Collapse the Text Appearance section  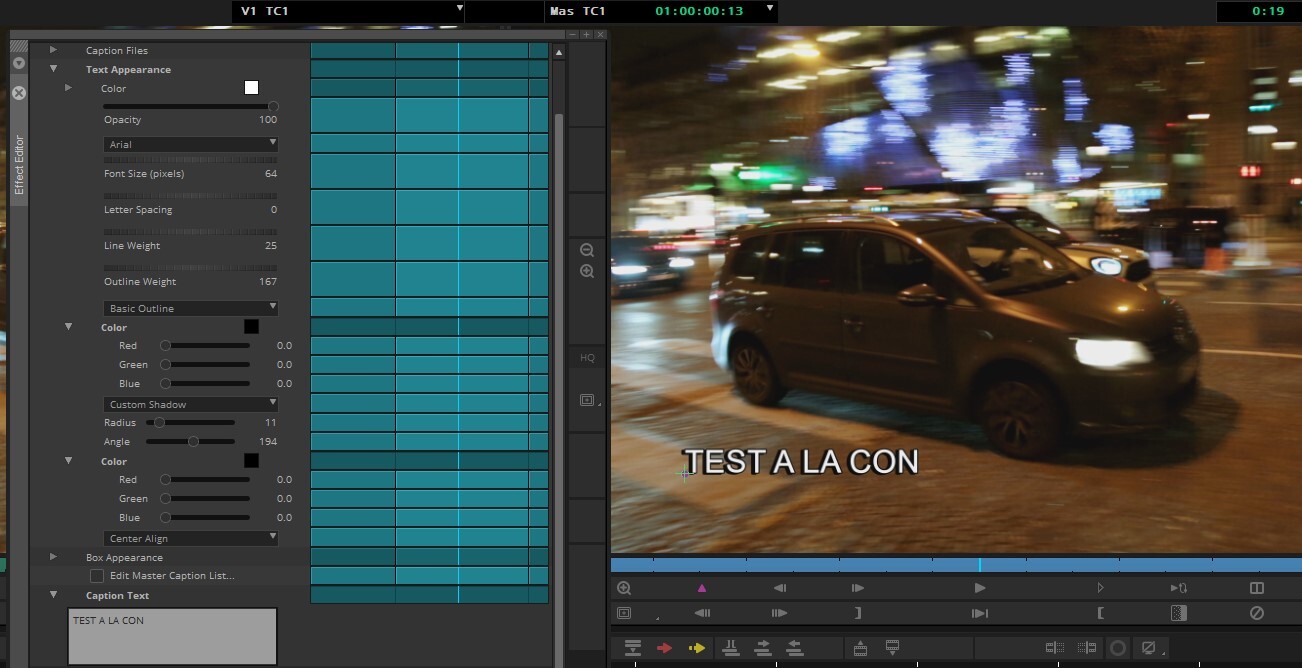pyautogui.click(x=53, y=69)
